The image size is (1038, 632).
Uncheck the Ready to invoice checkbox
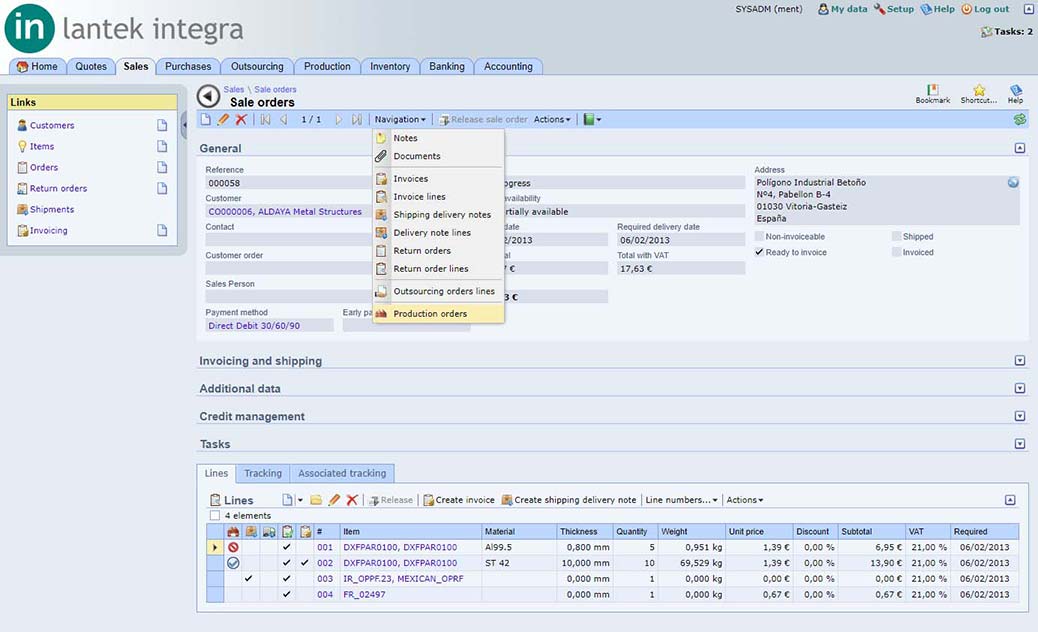click(x=759, y=252)
